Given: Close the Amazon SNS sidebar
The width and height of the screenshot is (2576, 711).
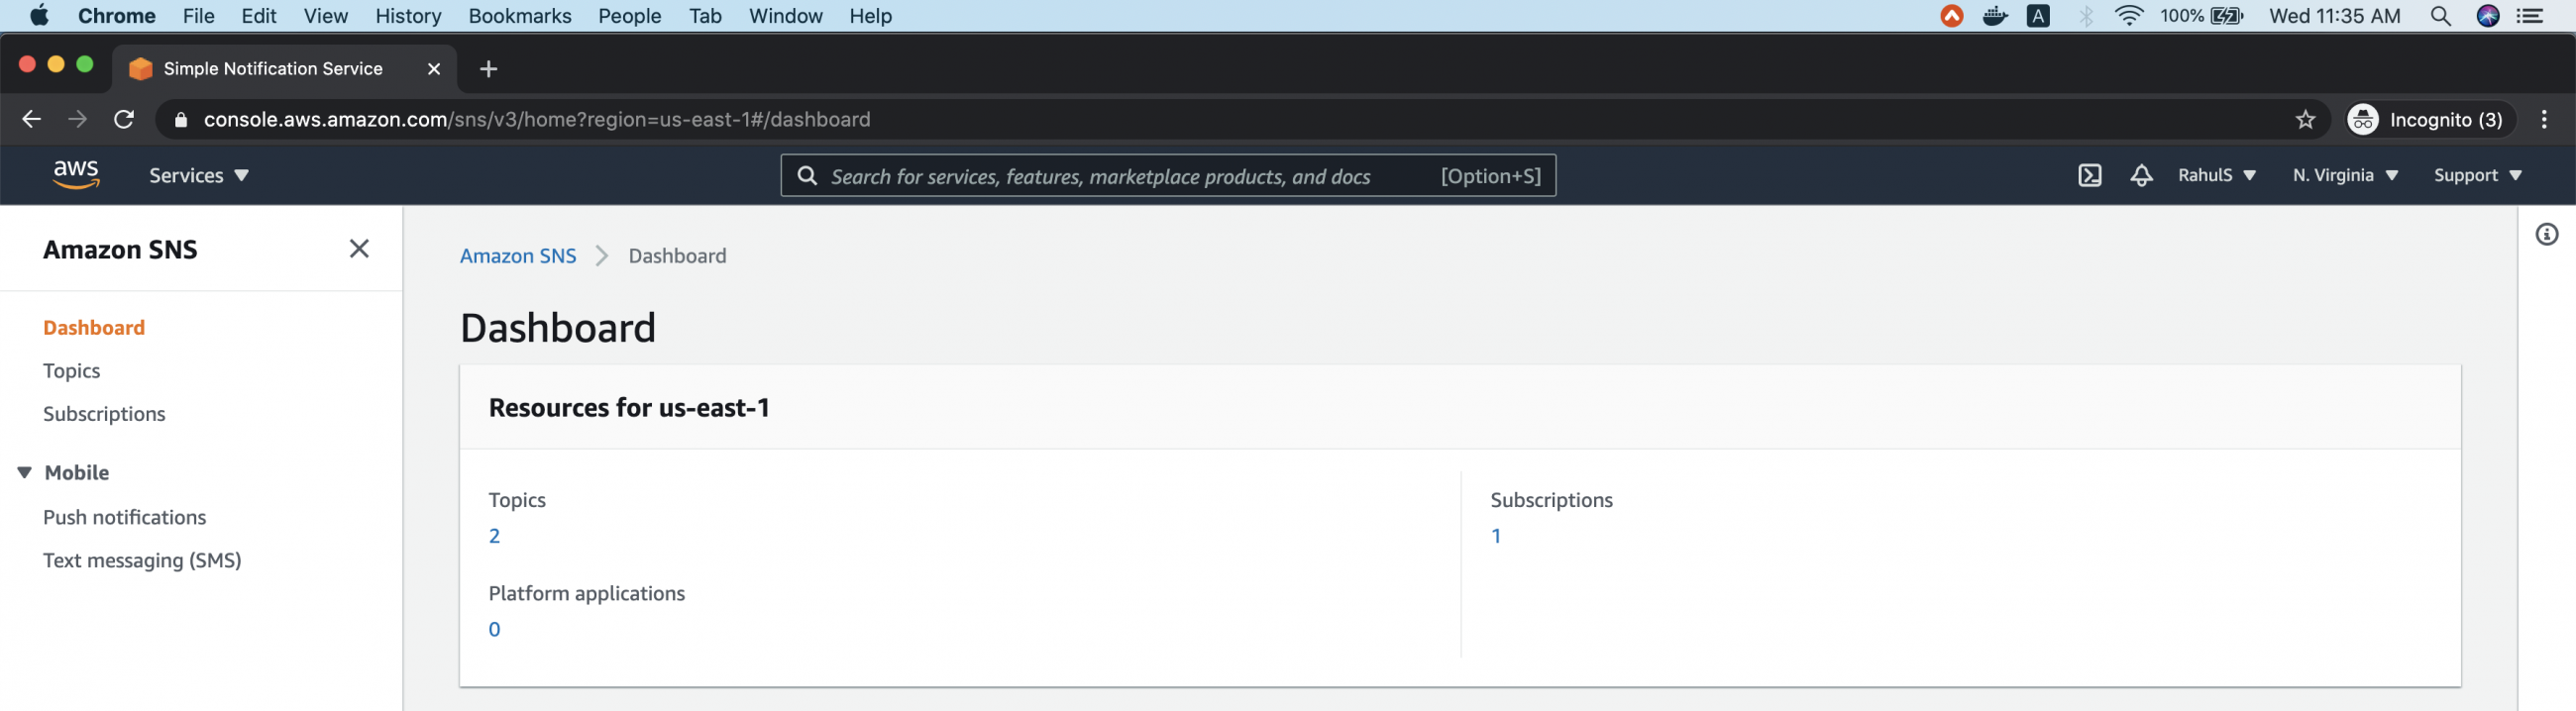Looking at the screenshot, I should tap(359, 248).
